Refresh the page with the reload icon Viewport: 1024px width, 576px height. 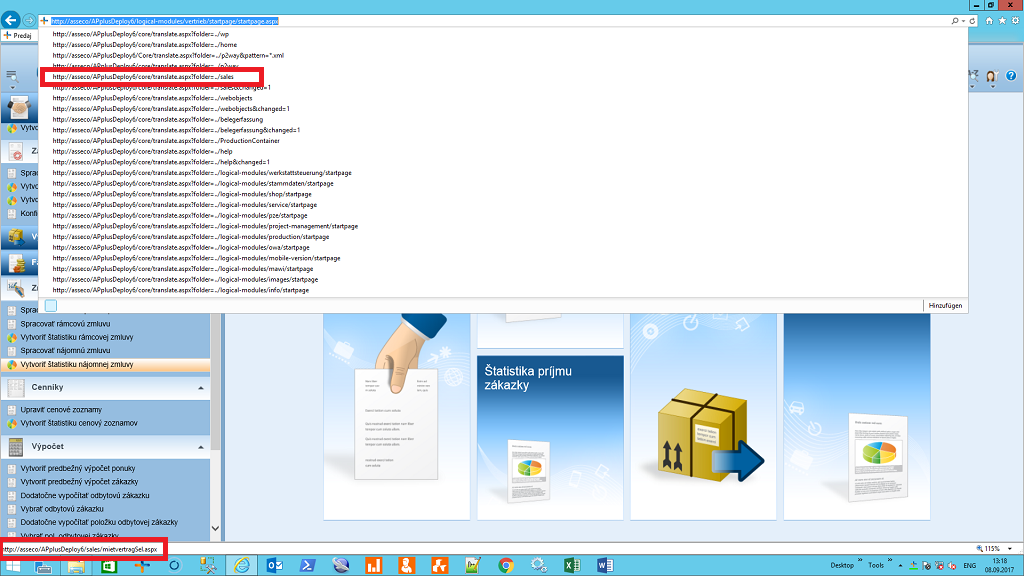pyautogui.click(x=972, y=21)
